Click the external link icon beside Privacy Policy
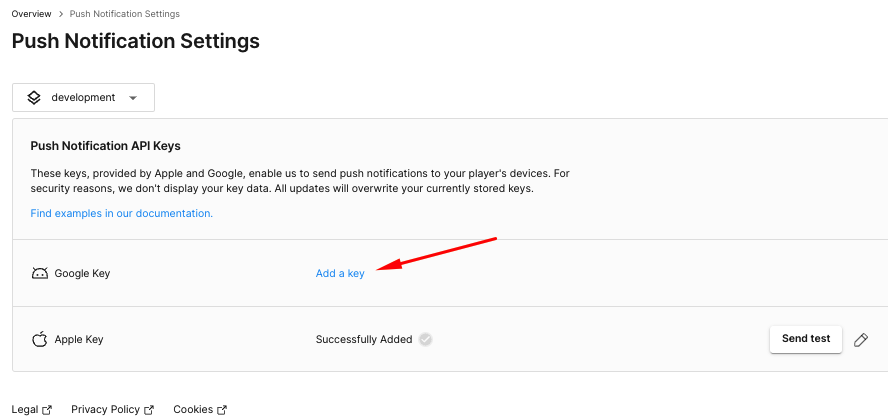Image resolution: width=888 pixels, height=420 pixels. point(149,410)
